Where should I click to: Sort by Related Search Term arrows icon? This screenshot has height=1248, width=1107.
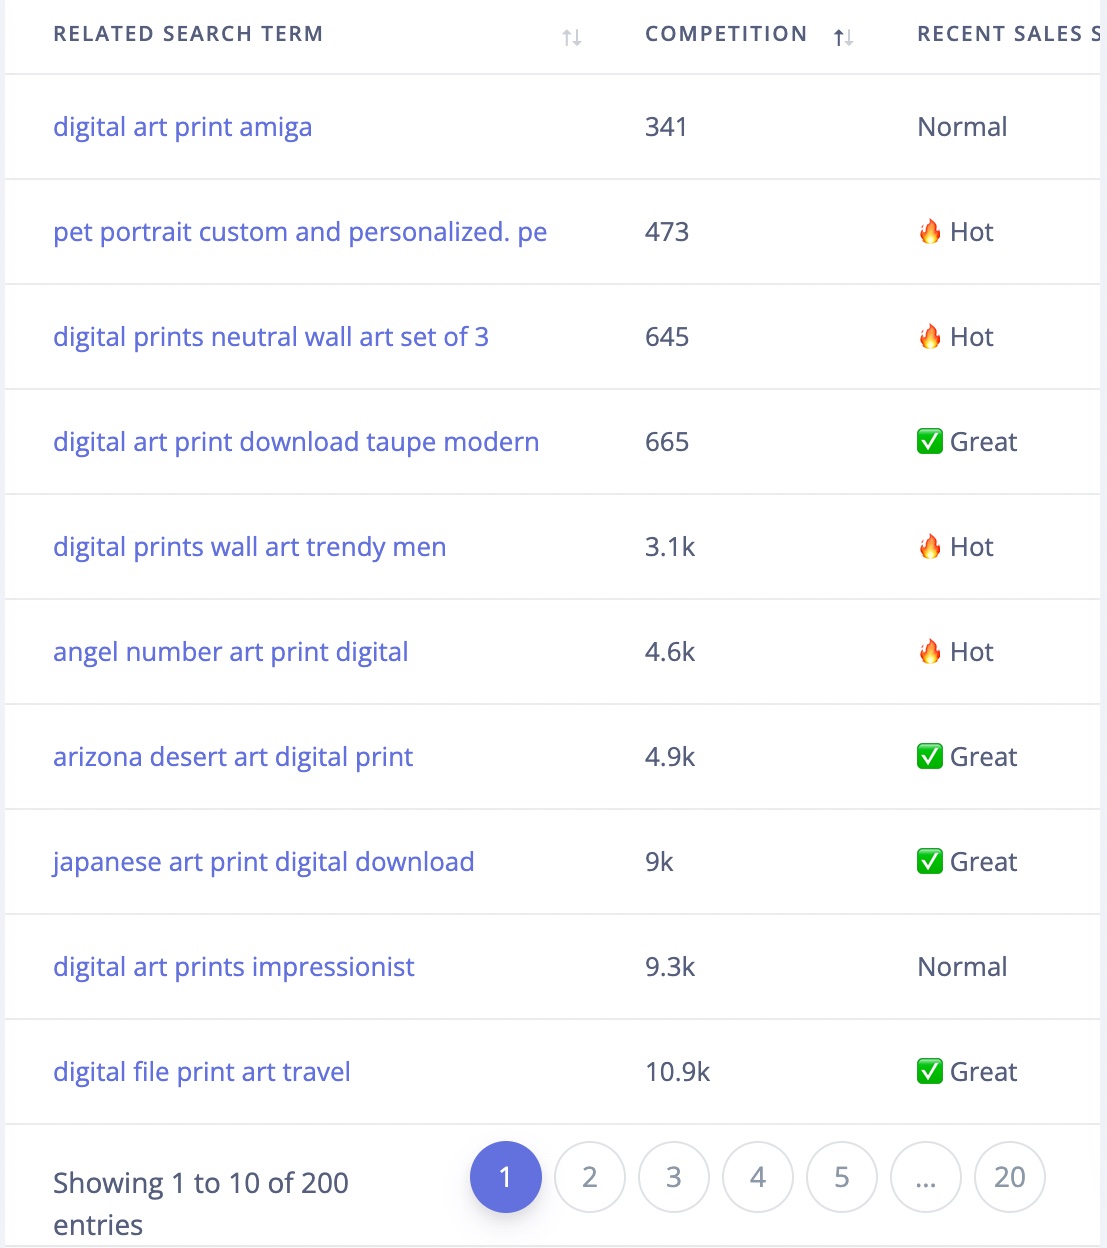click(572, 37)
